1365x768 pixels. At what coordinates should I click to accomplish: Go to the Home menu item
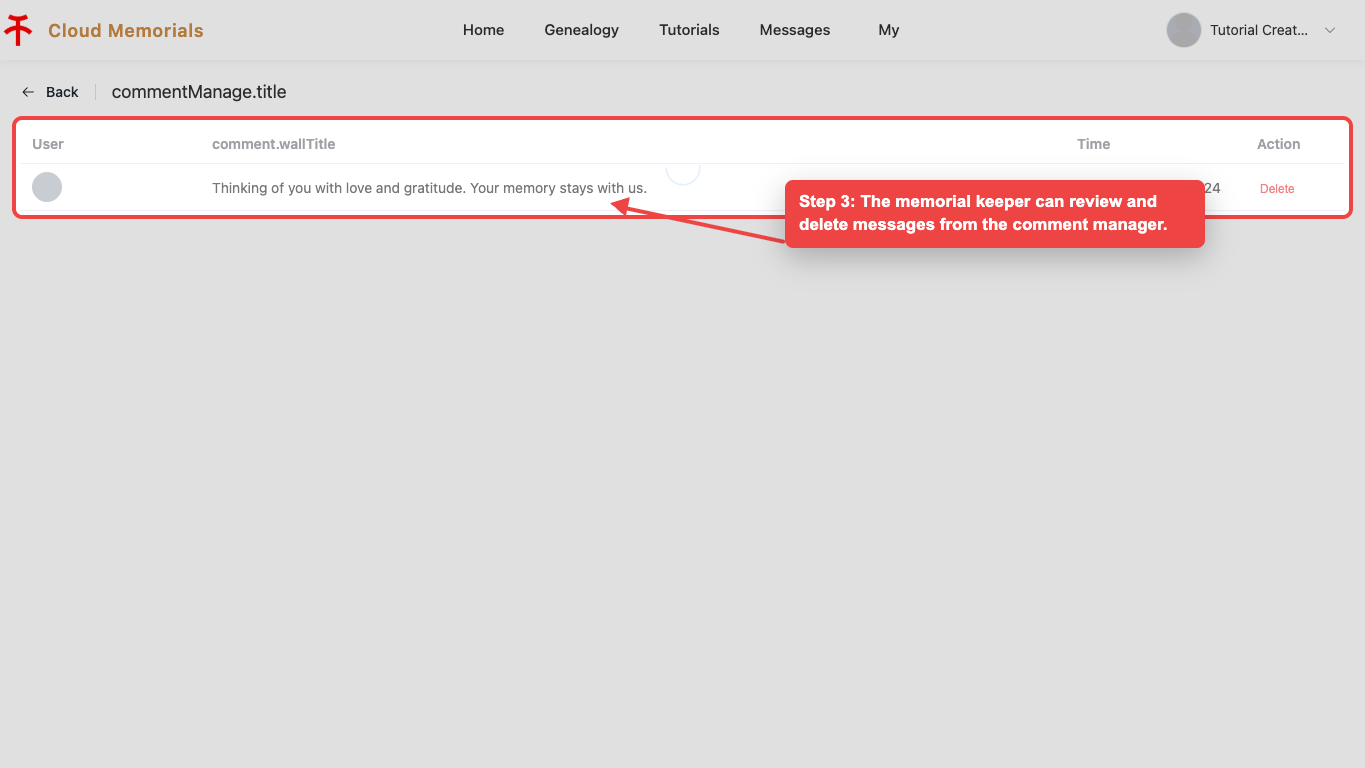click(483, 30)
